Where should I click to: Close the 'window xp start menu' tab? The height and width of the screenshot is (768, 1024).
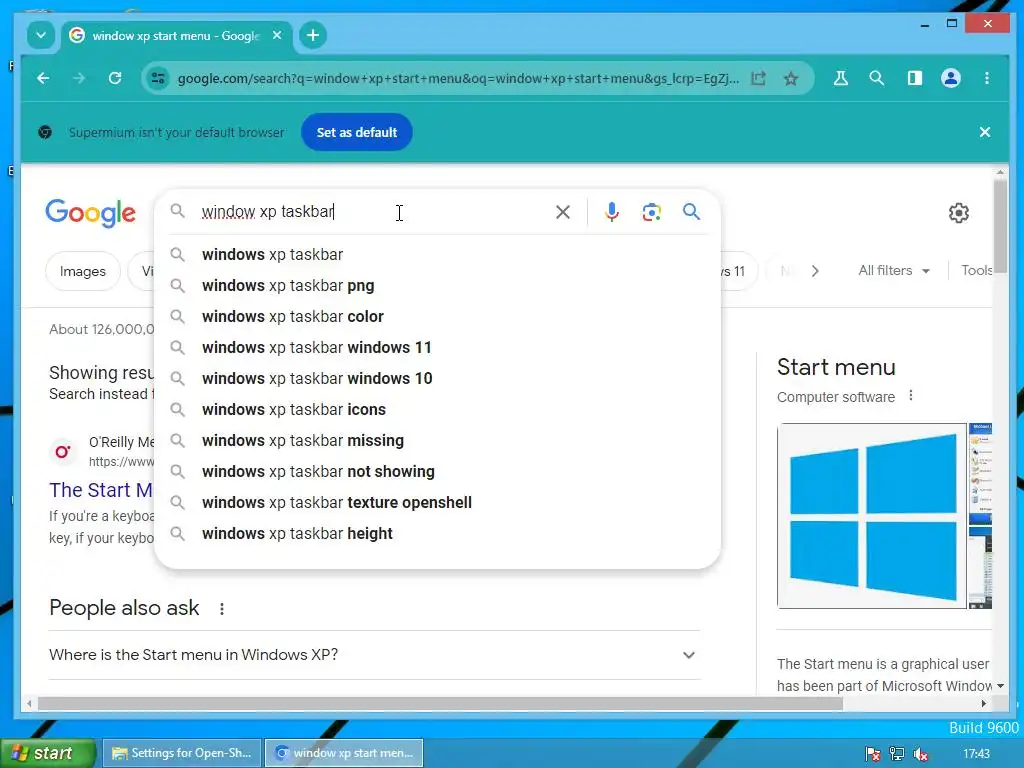[277, 35]
